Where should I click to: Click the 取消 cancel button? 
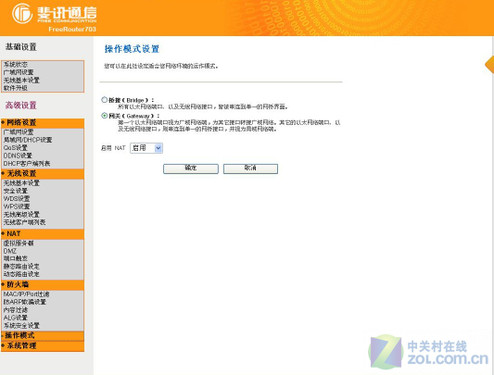[x=250, y=168]
